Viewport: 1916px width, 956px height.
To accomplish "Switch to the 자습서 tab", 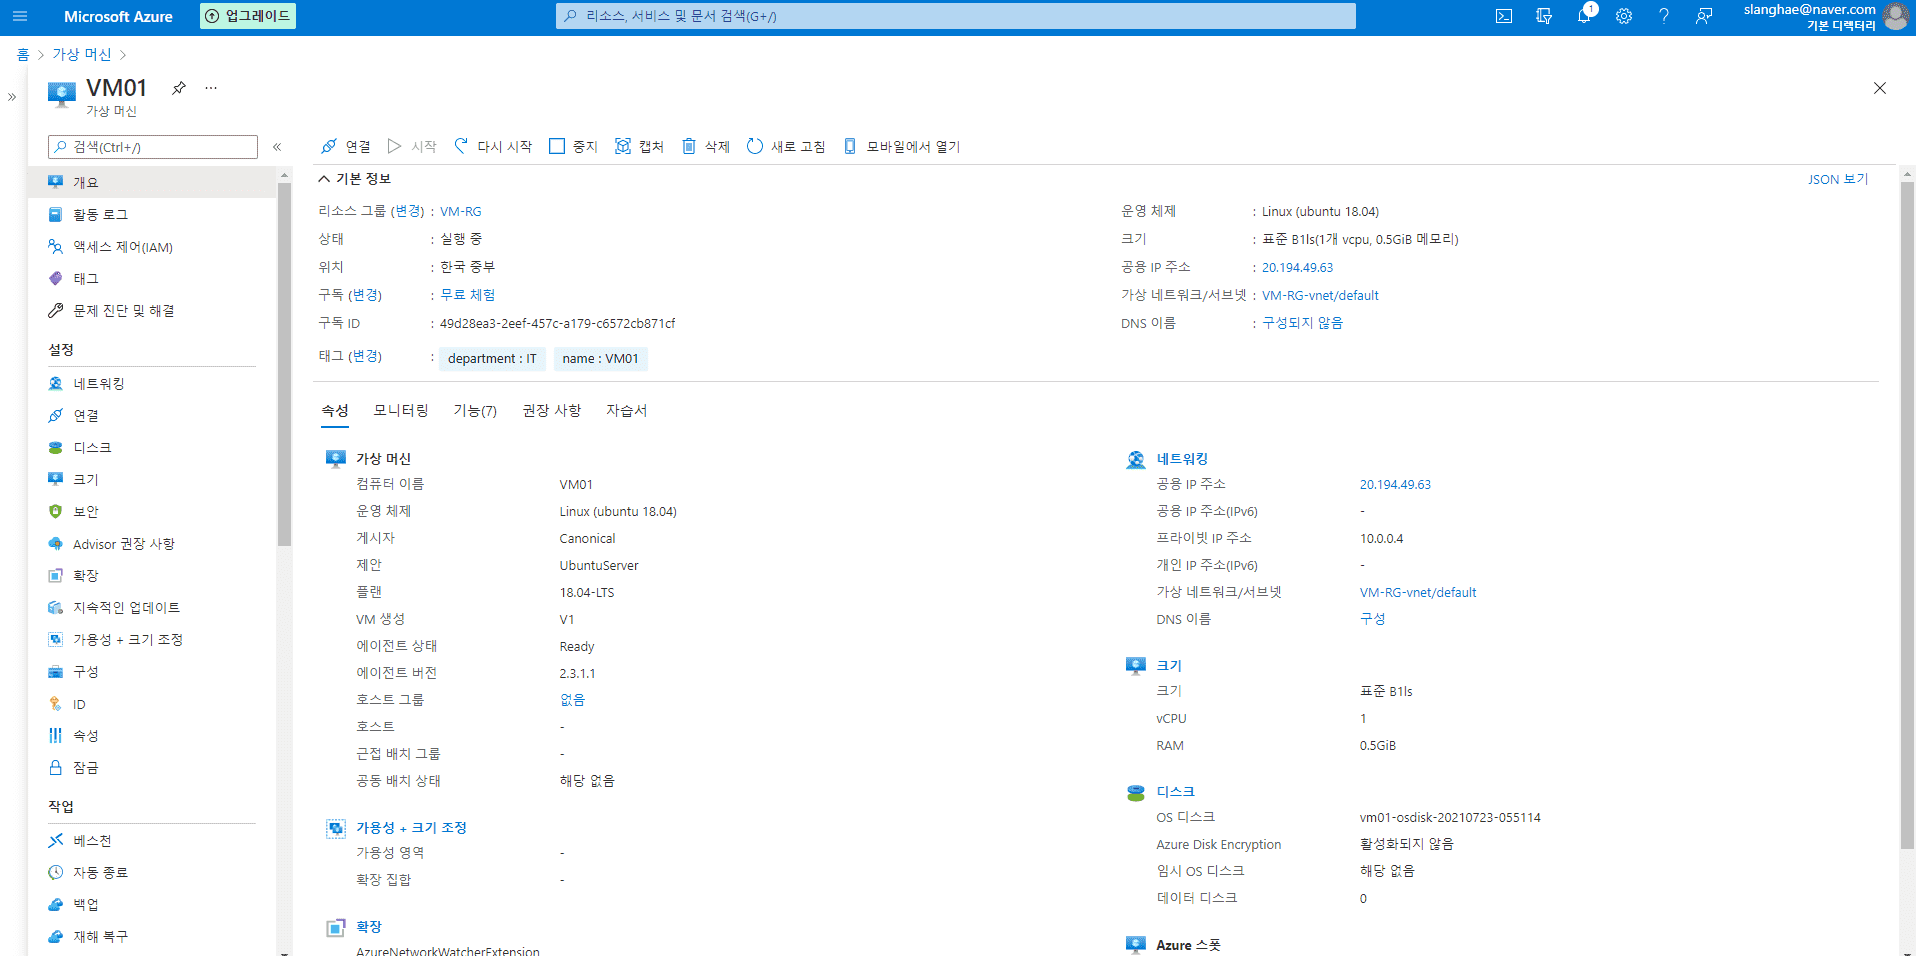I will [x=627, y=410].
